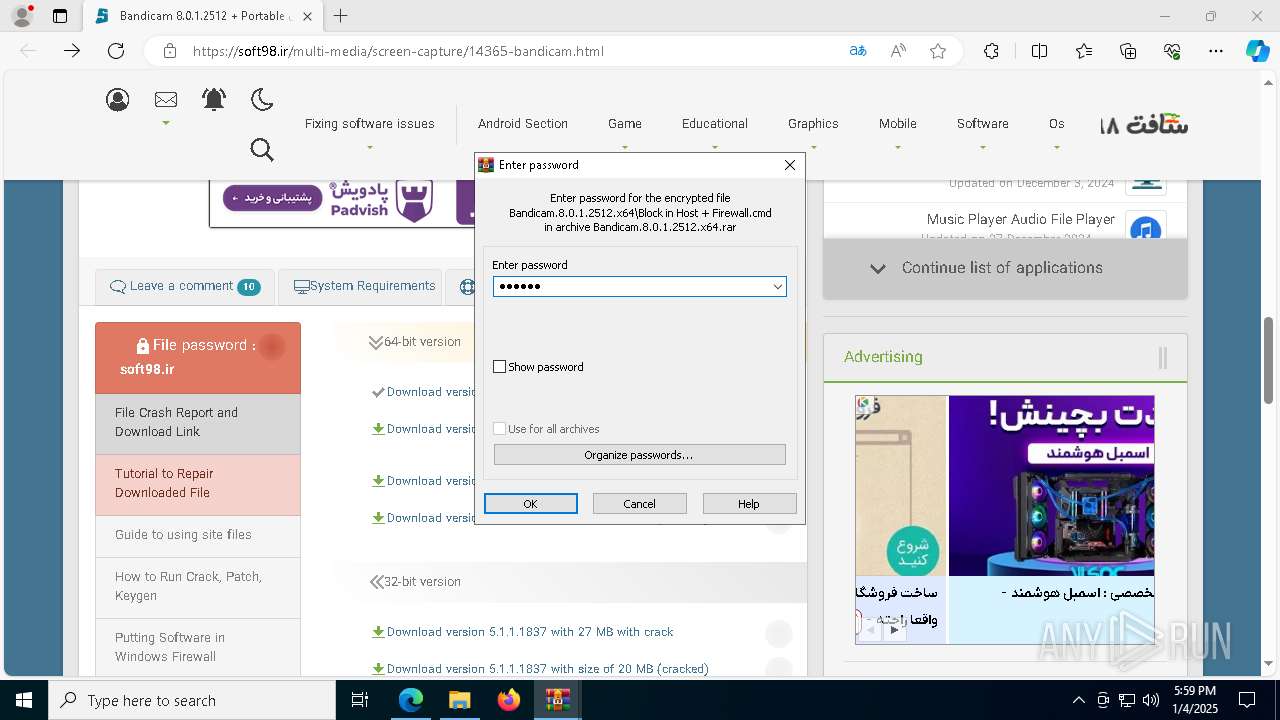
Task: Expand Software menu dropdown
Action: (x=983, y=124)
